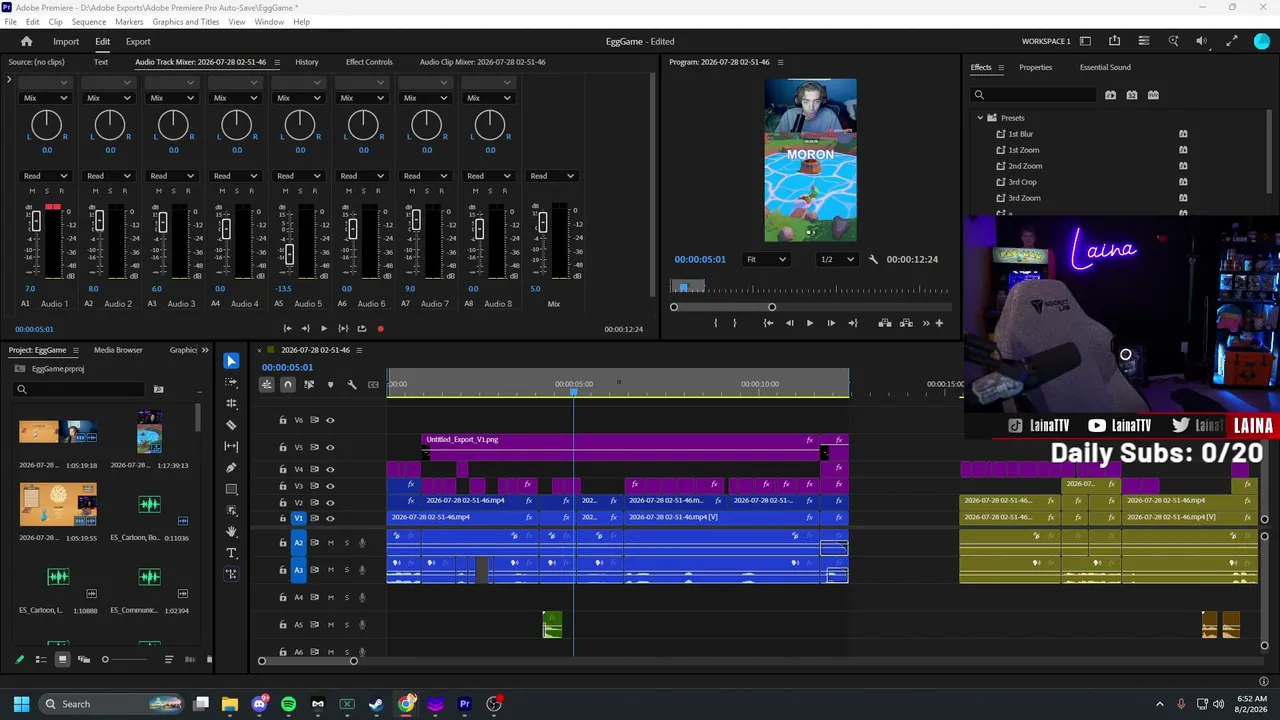Screen dimensions: 1280x720
Task: Open playback resolution 1/2 dropdown
Action: tap(837, 259)
